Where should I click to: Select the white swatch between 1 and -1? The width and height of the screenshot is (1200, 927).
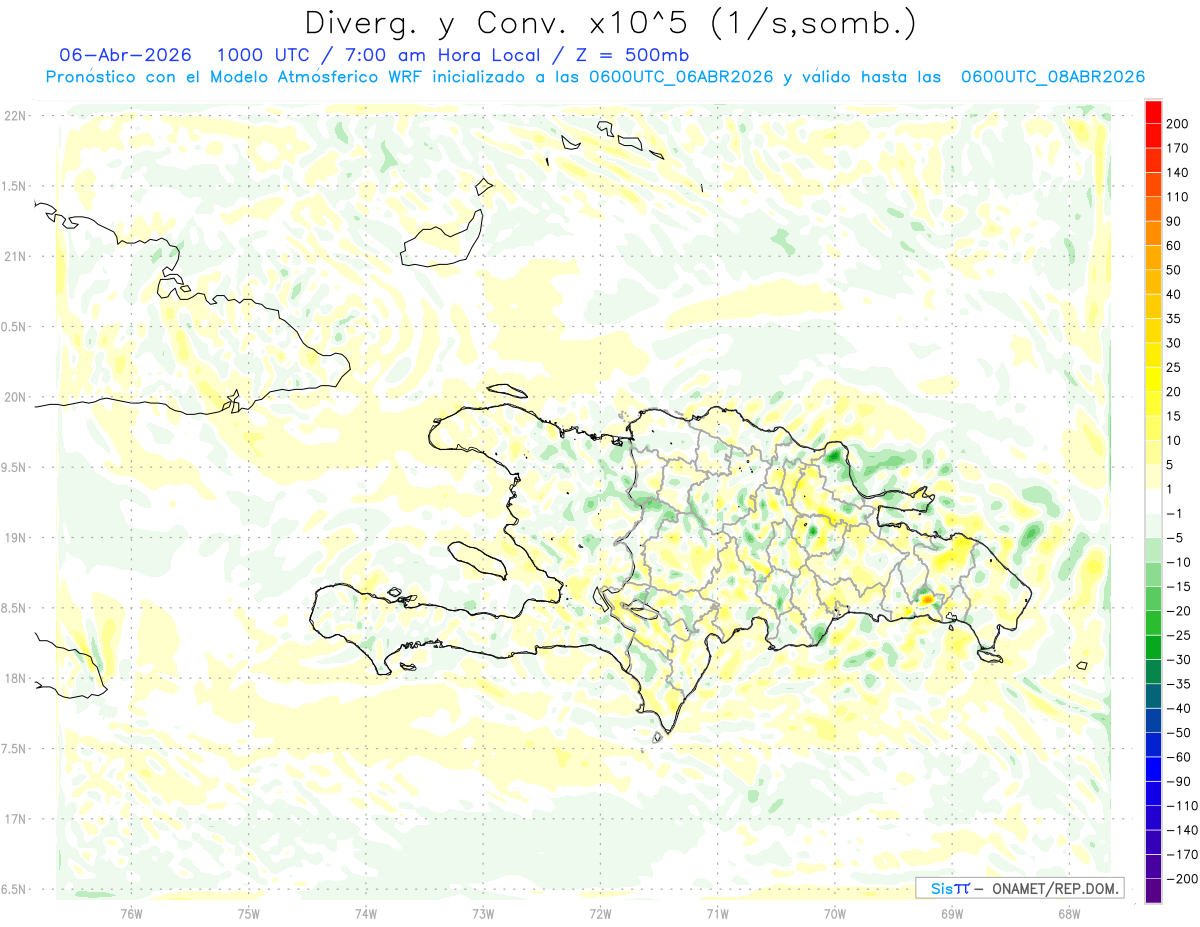click(1153, 501)
